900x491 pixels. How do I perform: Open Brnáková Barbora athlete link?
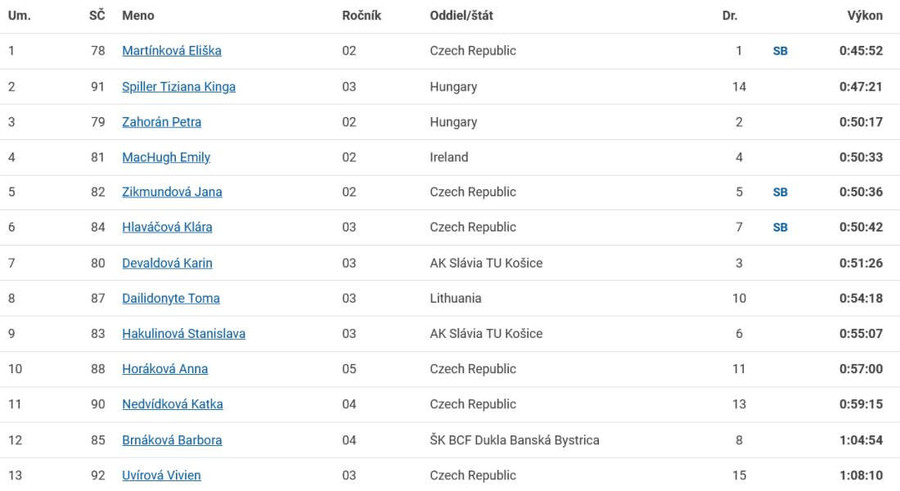(172, 440)
